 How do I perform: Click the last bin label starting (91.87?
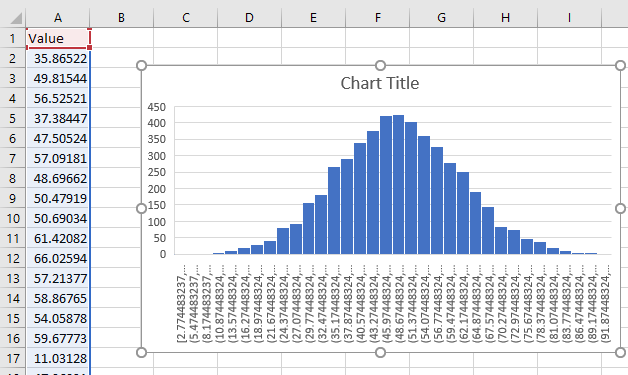[606, 304]
